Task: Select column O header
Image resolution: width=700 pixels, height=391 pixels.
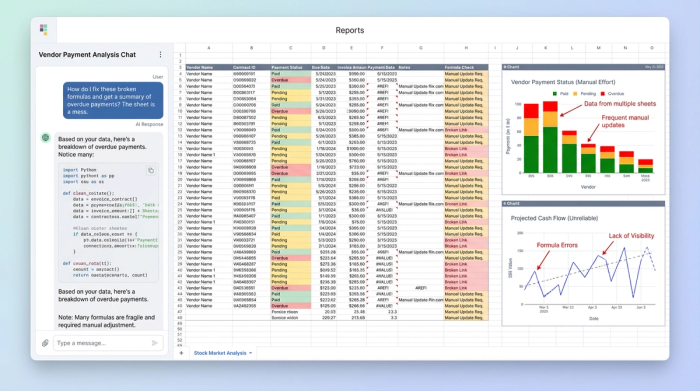Action: 652,48
